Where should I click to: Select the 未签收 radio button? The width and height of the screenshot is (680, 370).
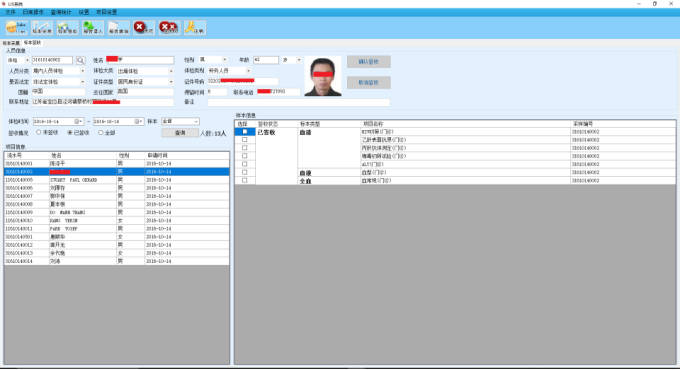coord(39,132)
